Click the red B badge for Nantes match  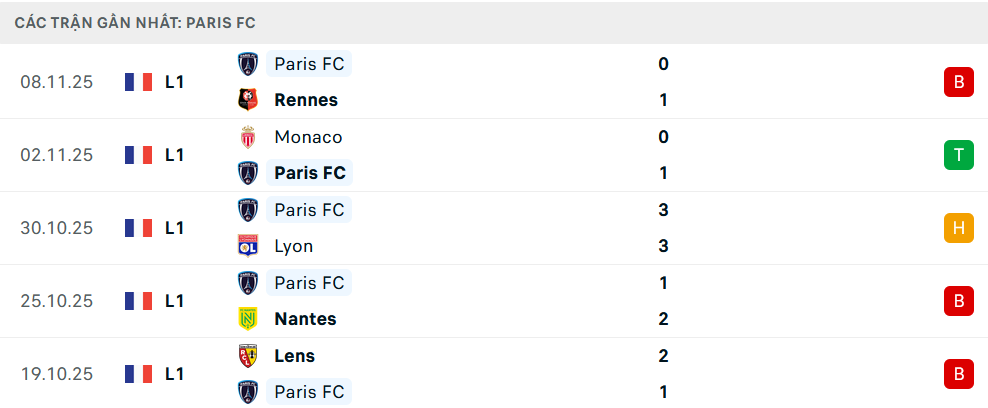coord(958,301)
